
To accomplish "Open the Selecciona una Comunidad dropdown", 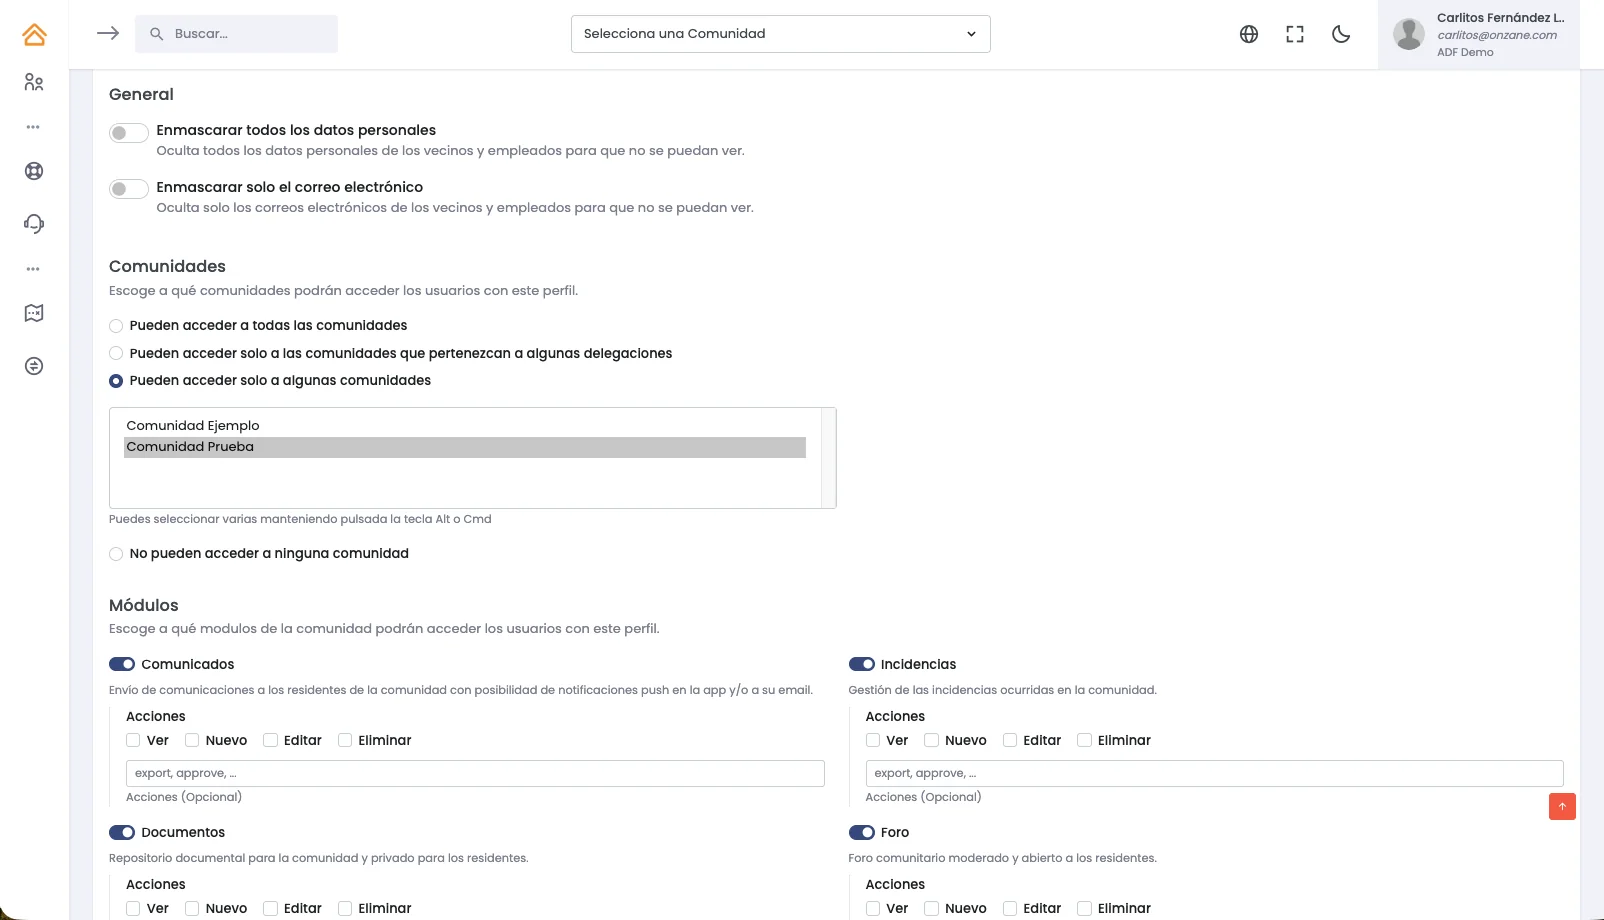I will [x=781, y=34].
